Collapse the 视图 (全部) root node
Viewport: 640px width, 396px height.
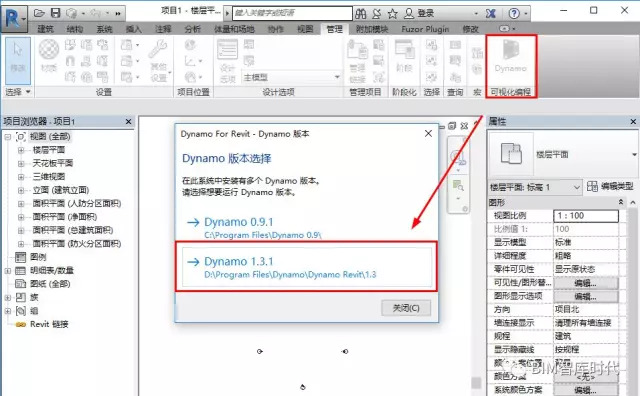[8, 137]
